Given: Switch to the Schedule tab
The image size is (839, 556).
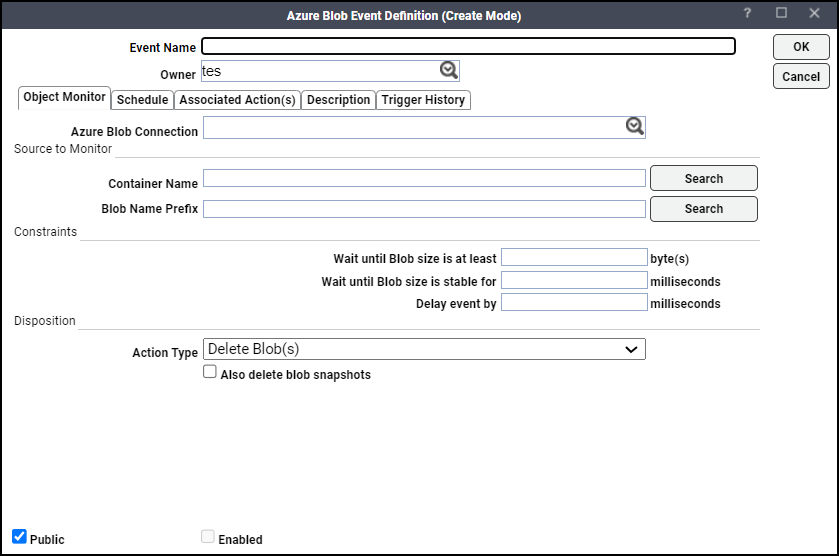Looking at the screenshot, I should coord(142,100).
